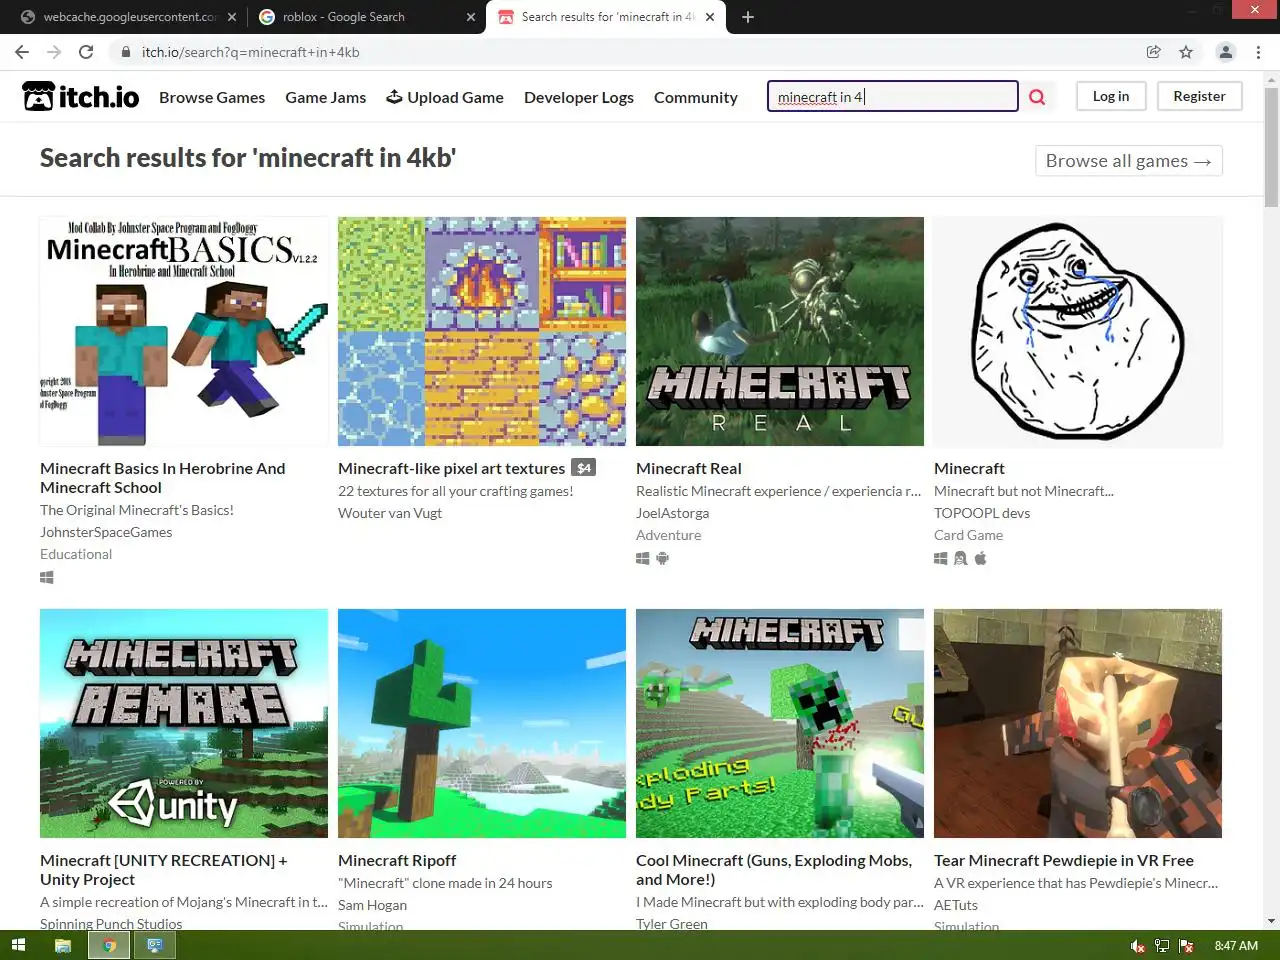Click author TOPOOPL devs
This screenshot has height=960, width=1280.
pyautogui.click(x=982, y=513)
